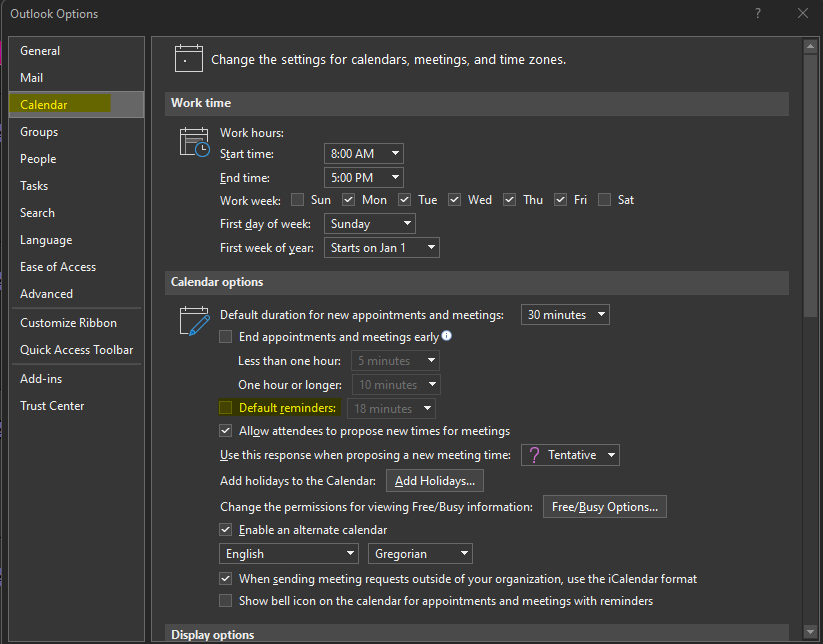This screenshot has width=823, height=644.
Task: Uncheck the iCalendar format option
Action: tap(226, 578)
